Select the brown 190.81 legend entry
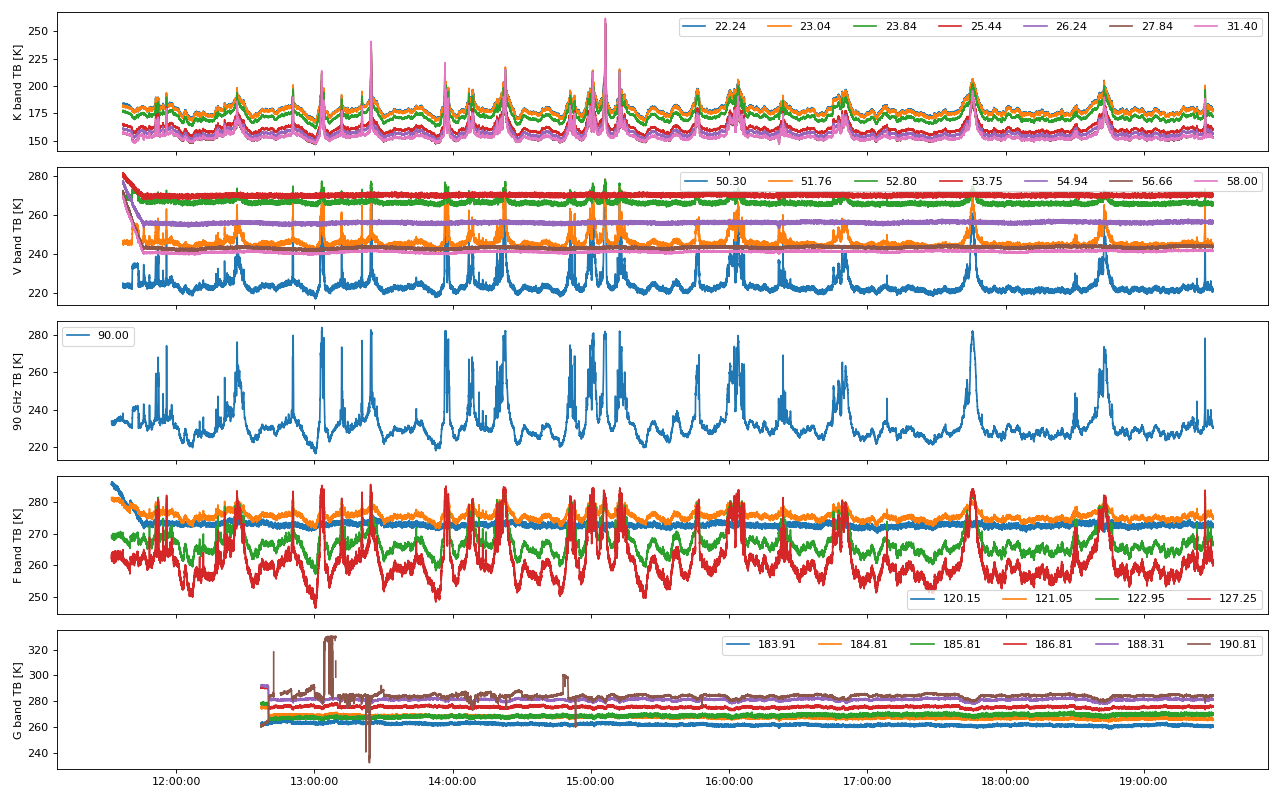 point(1237,645)
